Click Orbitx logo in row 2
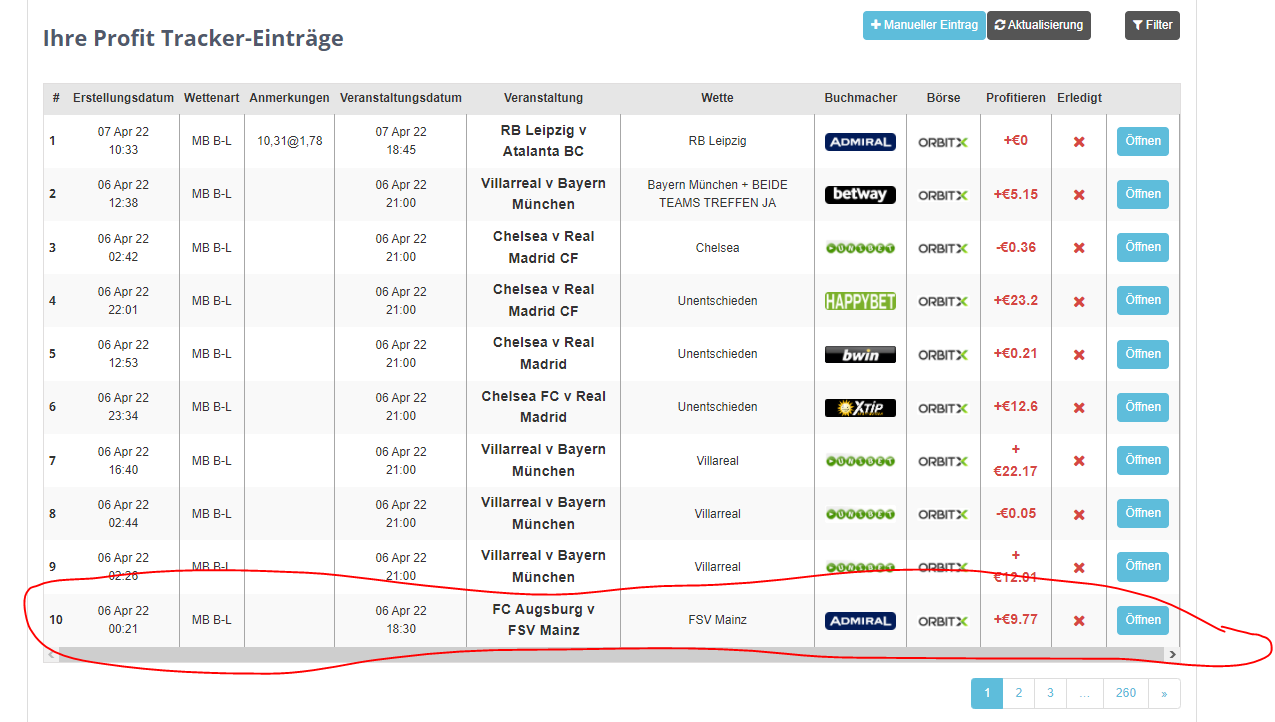This screenshot has height=722, width=1275. (x=943, y=195)
